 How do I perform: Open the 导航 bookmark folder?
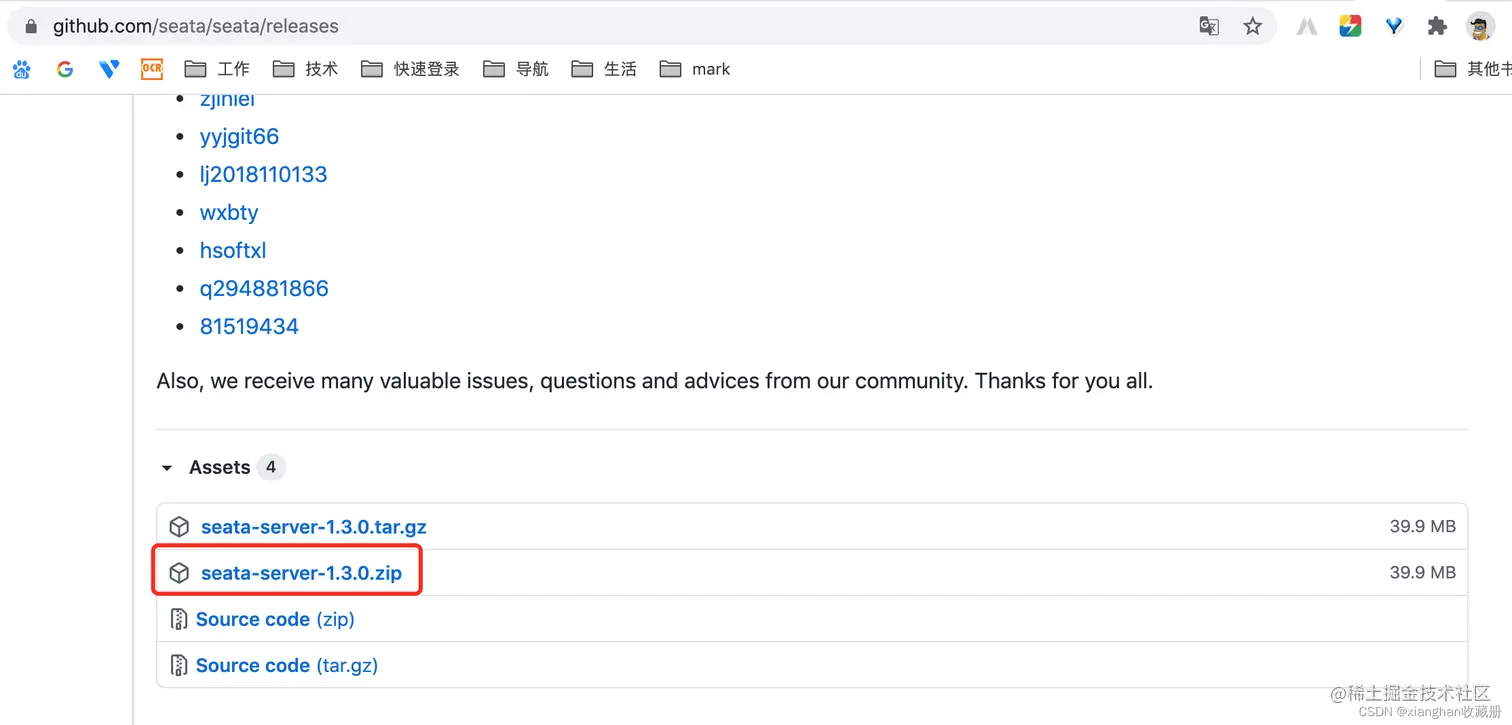pyautogui.click(x=516, y=69)
